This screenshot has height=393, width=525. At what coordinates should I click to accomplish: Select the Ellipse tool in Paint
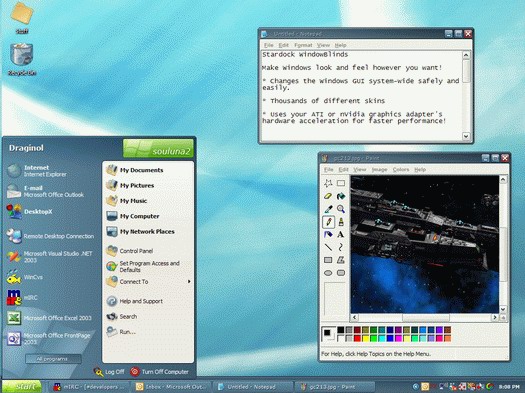point(328,273)
